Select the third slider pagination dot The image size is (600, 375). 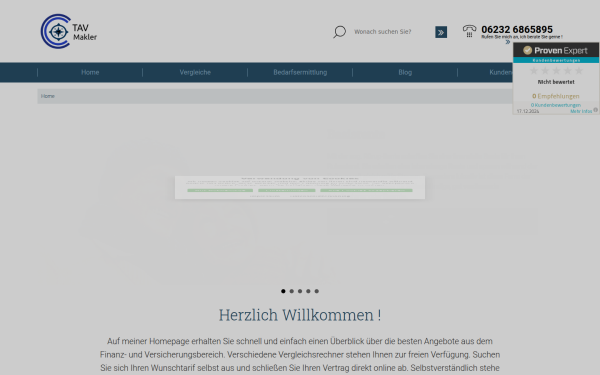click(300, 291)
